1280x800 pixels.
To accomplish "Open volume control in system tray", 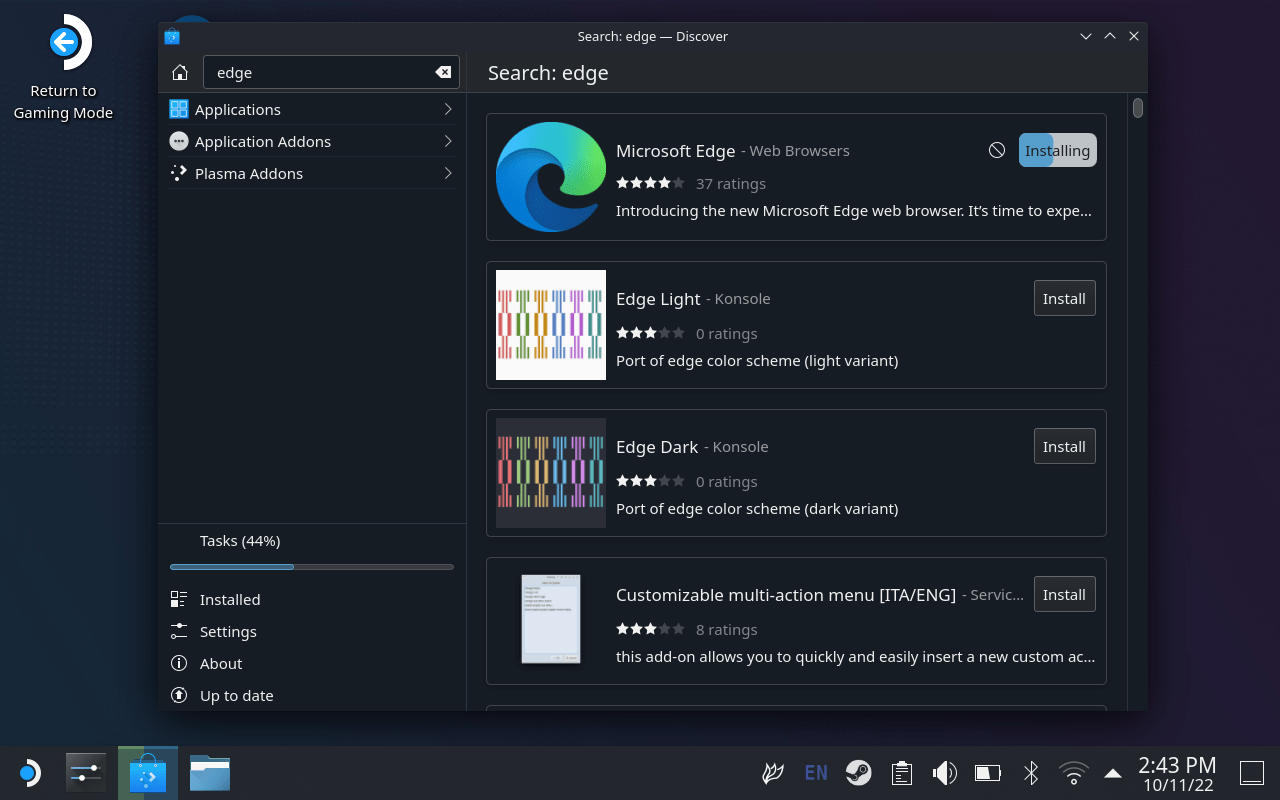I will coord(944,773).
